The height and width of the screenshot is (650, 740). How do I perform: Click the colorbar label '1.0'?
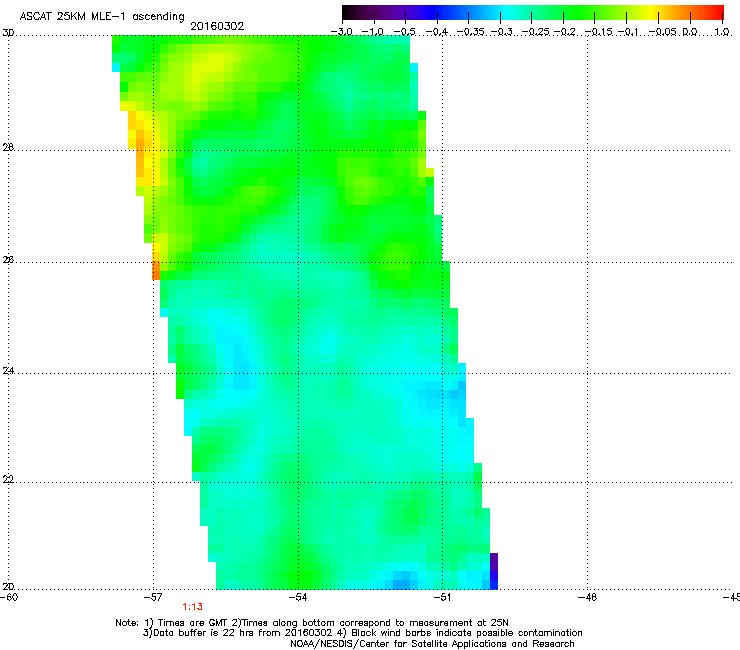coord(722,32)
